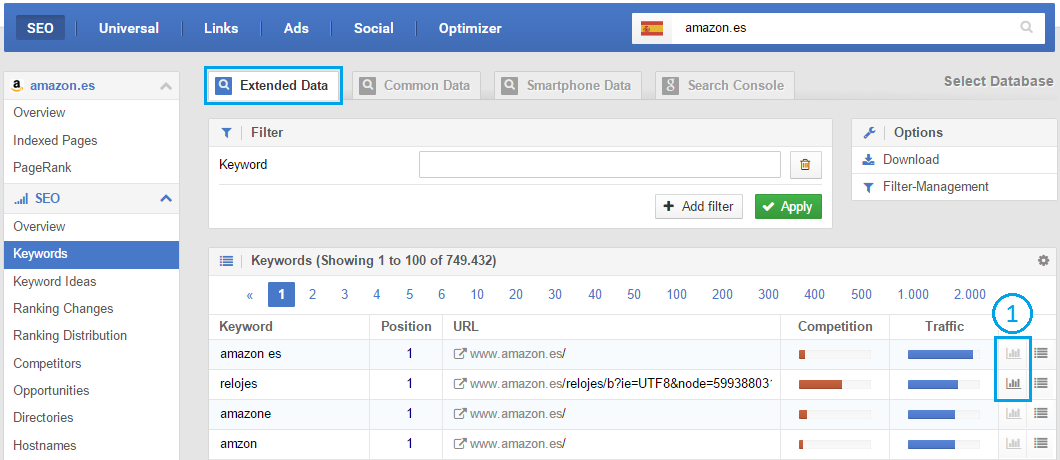Switch to the Common Data tab

(416, 86)
